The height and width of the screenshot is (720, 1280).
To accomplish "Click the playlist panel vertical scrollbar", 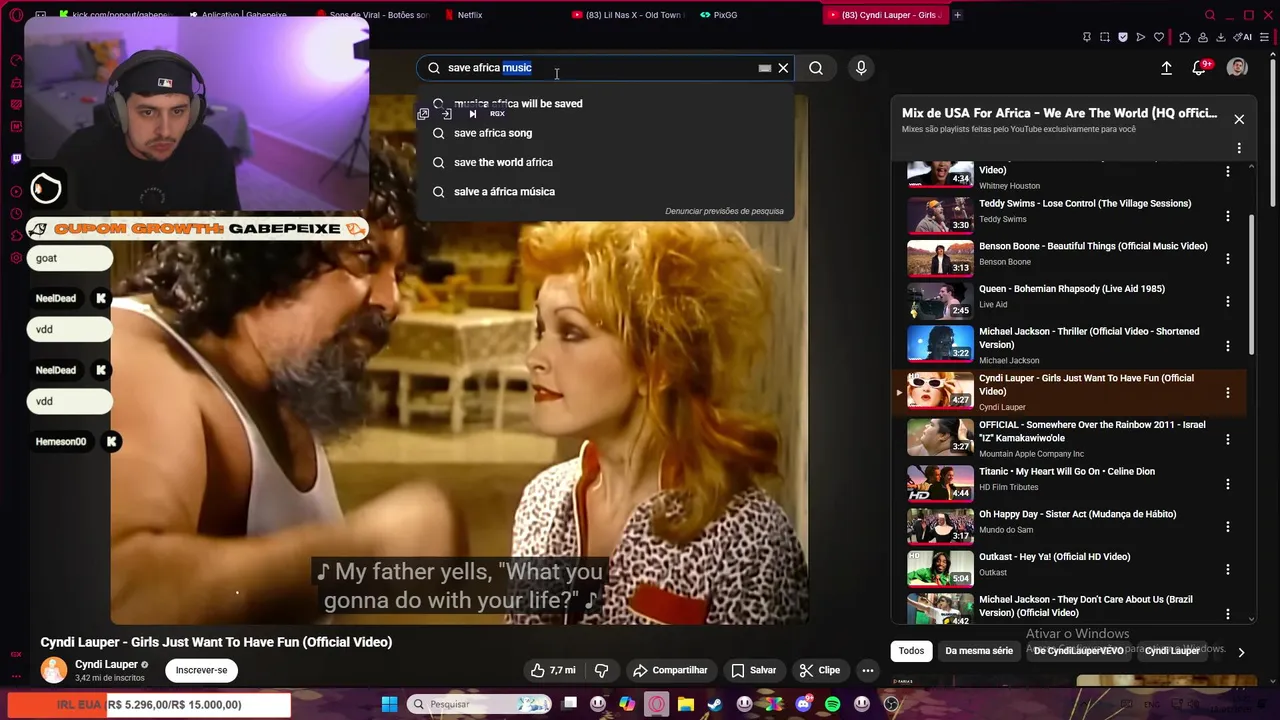I will (x=1252, y=285).
